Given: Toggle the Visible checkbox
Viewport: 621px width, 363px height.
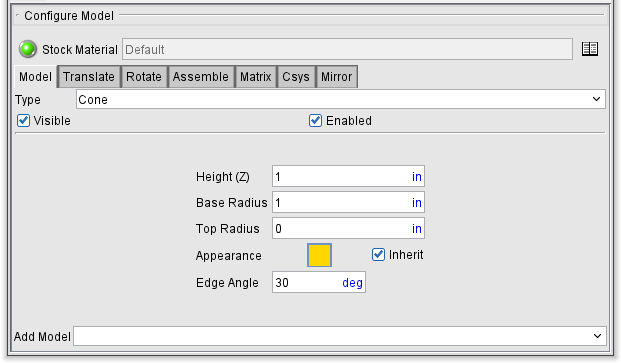Looking at the screenshot, I should tap(23, 120).
